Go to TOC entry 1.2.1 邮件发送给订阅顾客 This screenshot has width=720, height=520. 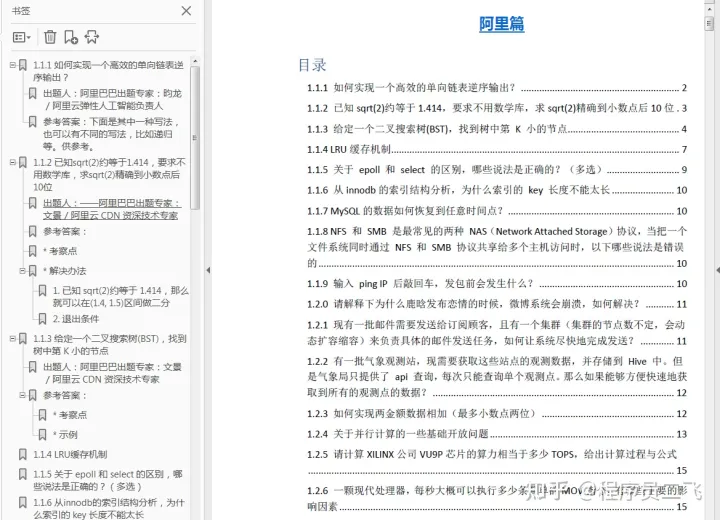[x=497, y=333]
